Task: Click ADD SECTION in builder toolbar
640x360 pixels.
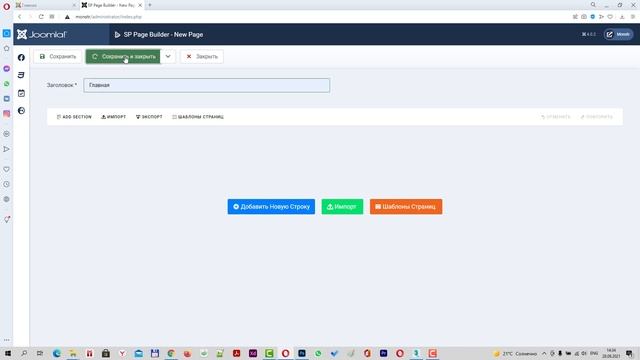Action: [74, 117]
